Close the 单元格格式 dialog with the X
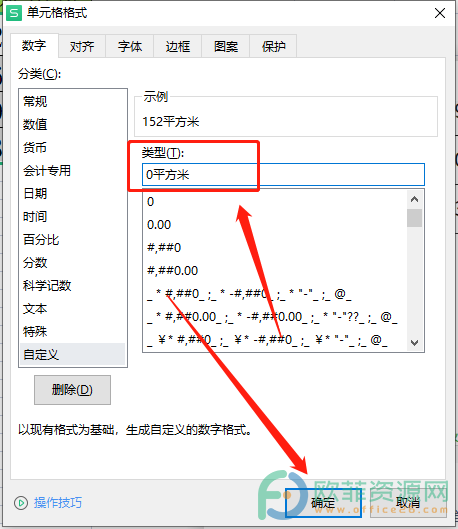 click(x=440, y=13)
